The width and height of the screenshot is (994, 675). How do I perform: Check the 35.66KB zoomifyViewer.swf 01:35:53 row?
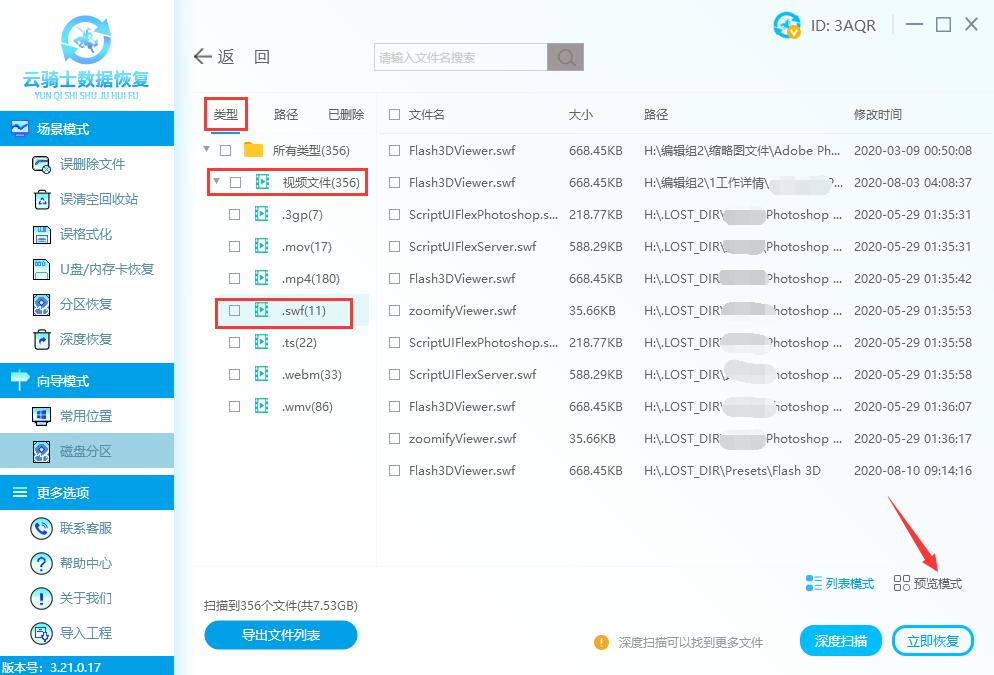pos(394,311)
